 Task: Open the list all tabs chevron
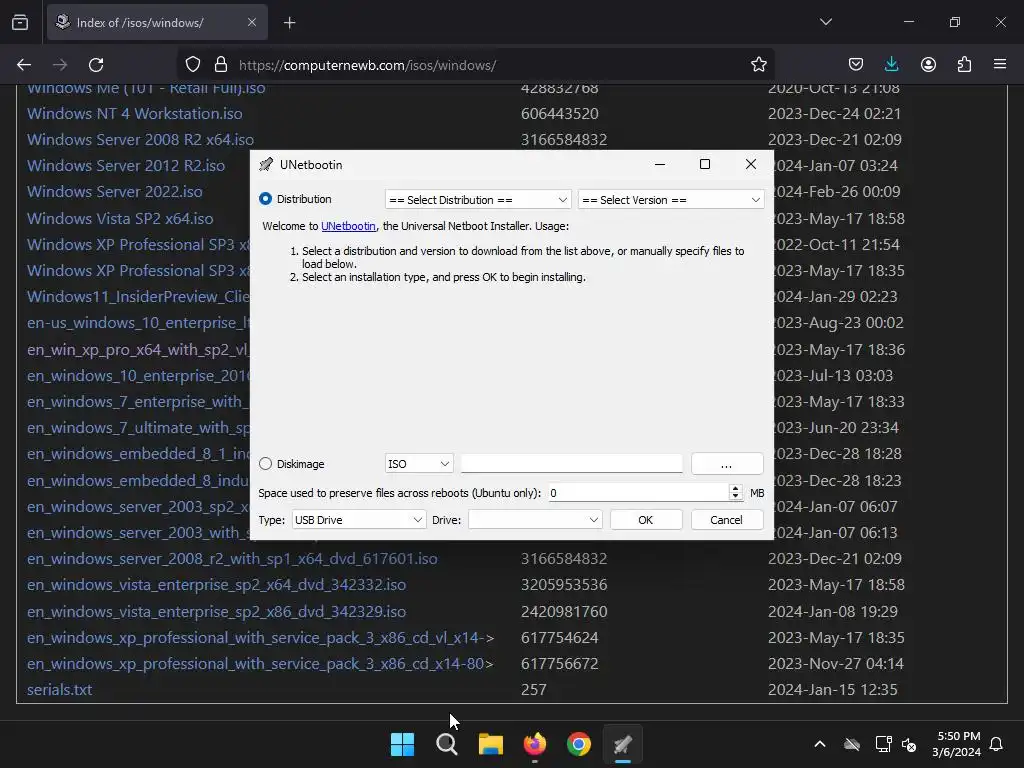825,22
